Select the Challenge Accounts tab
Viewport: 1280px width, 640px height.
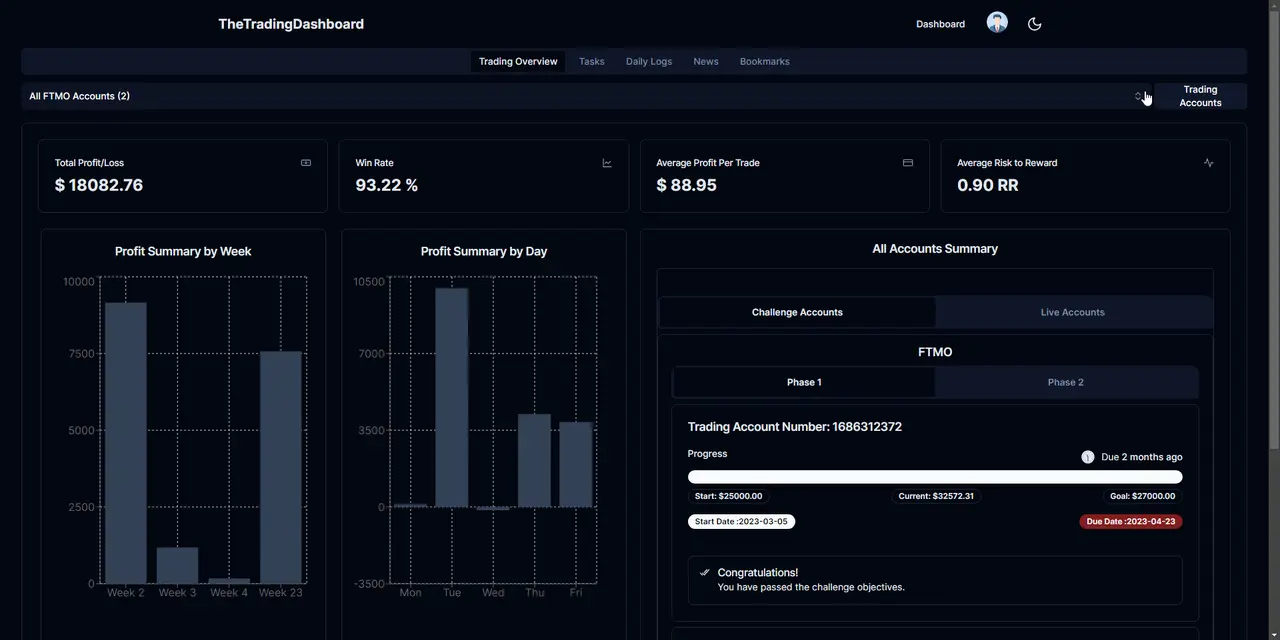(x=797, y=312)
